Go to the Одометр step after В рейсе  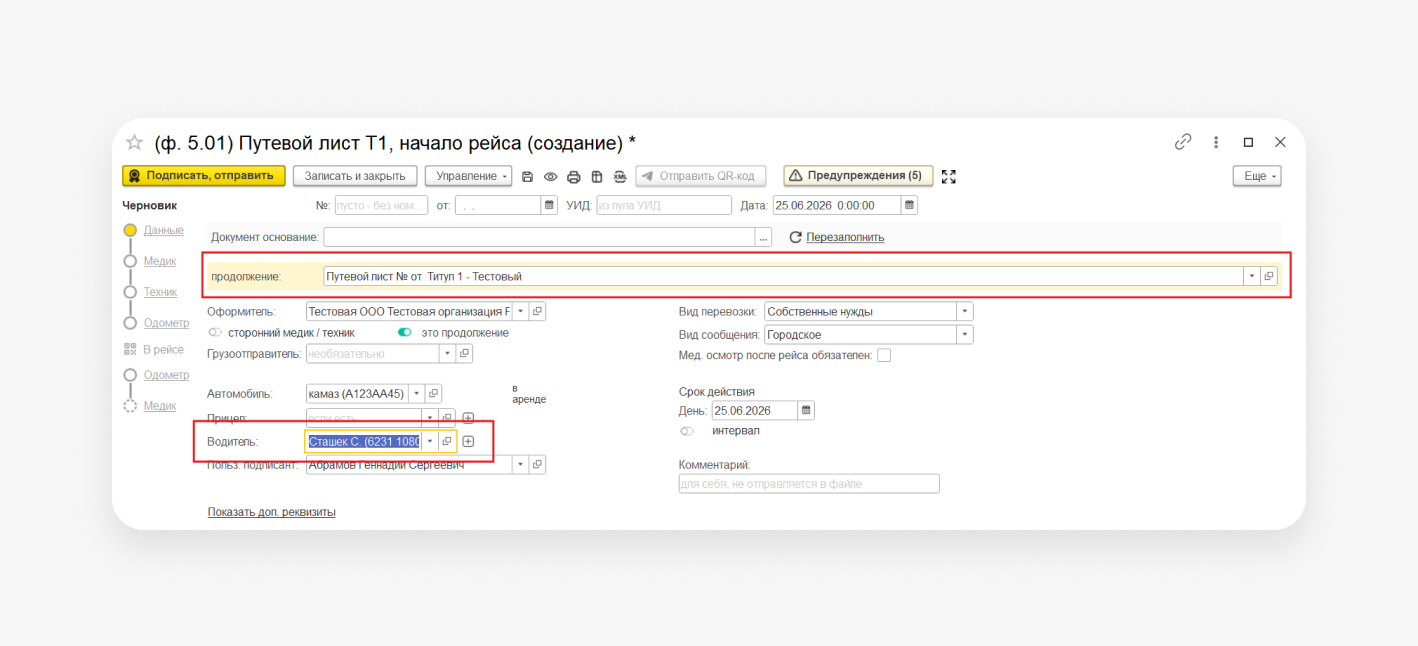[x=166, y=375]
